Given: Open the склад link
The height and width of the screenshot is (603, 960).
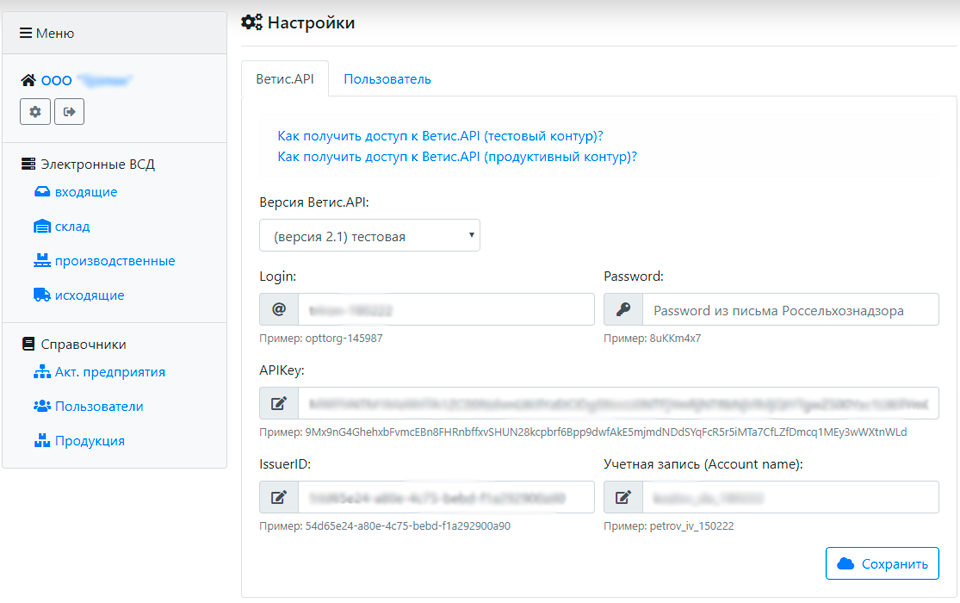Looking at the screenshot, I should [x=72, y=227].
